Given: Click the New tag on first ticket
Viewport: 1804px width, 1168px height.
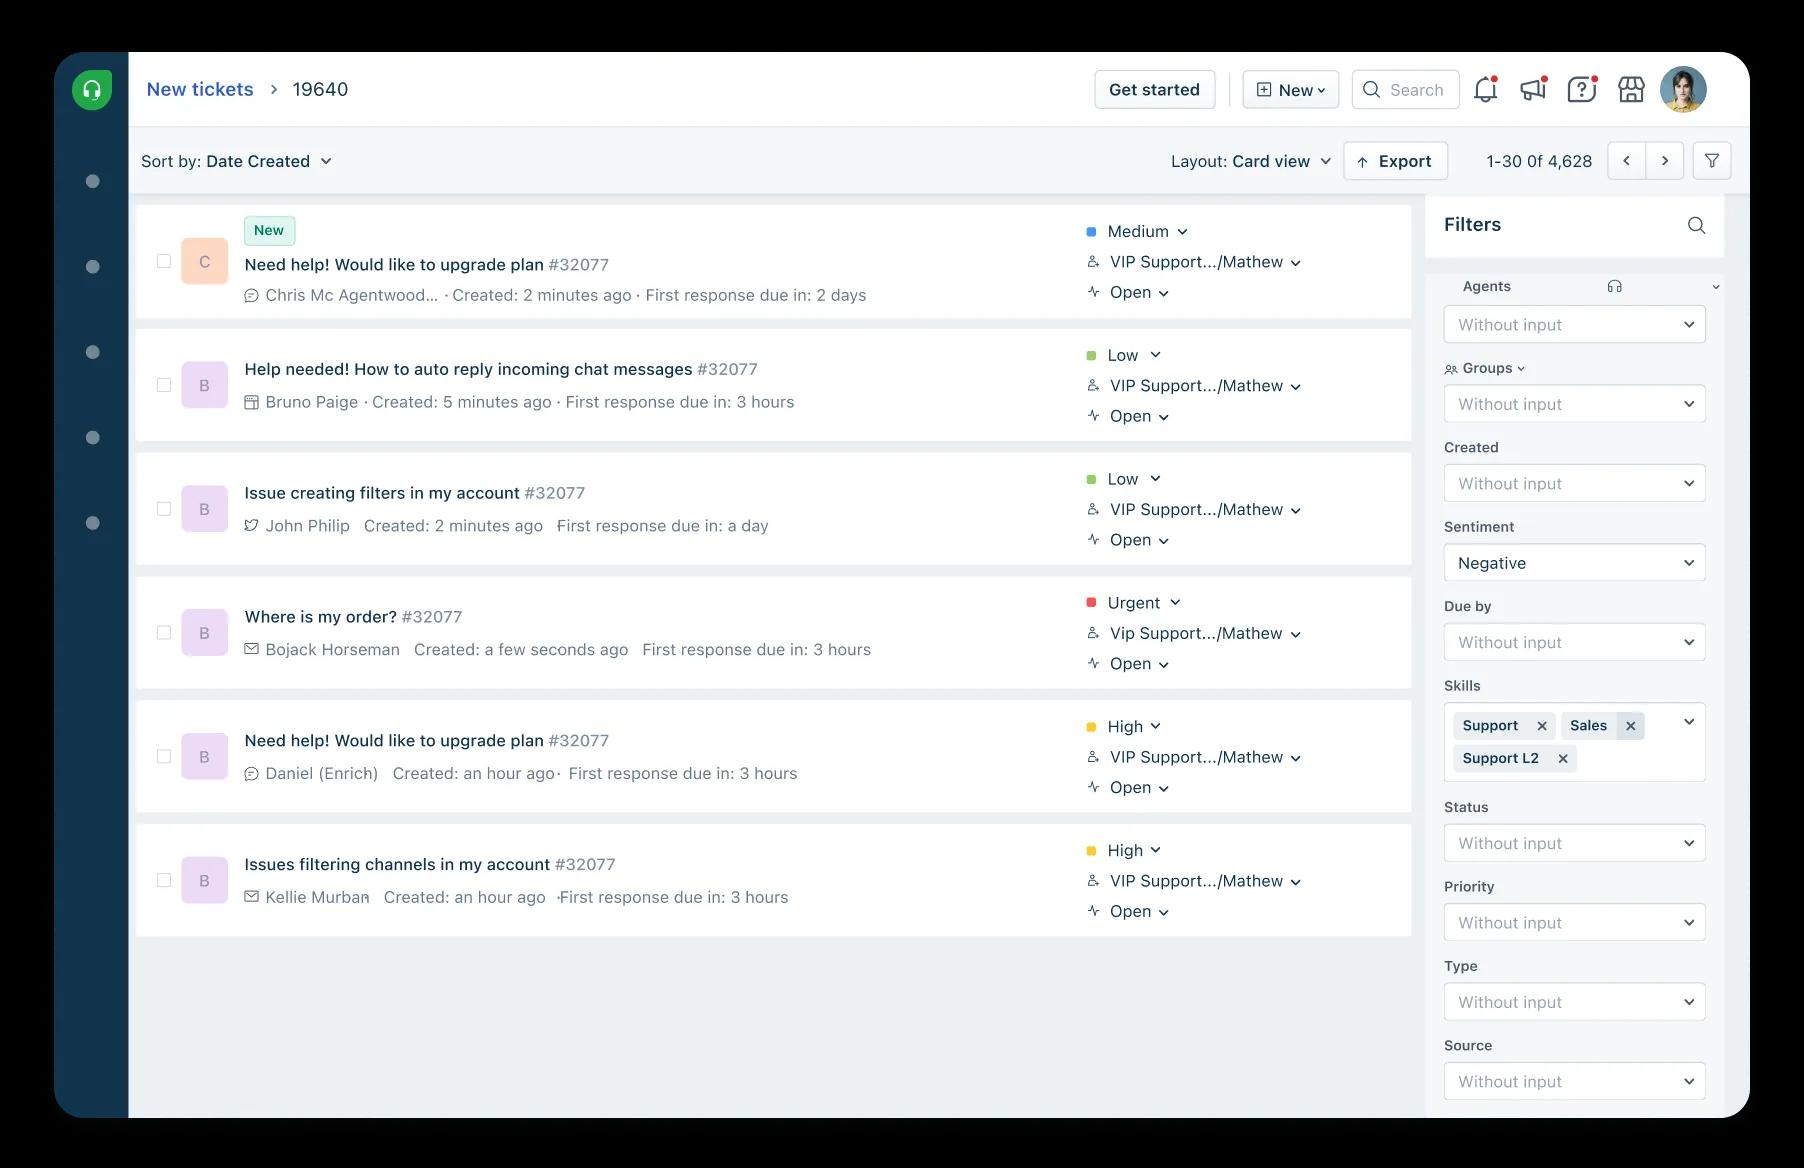Looking at the screenshot, I should 269,231.
